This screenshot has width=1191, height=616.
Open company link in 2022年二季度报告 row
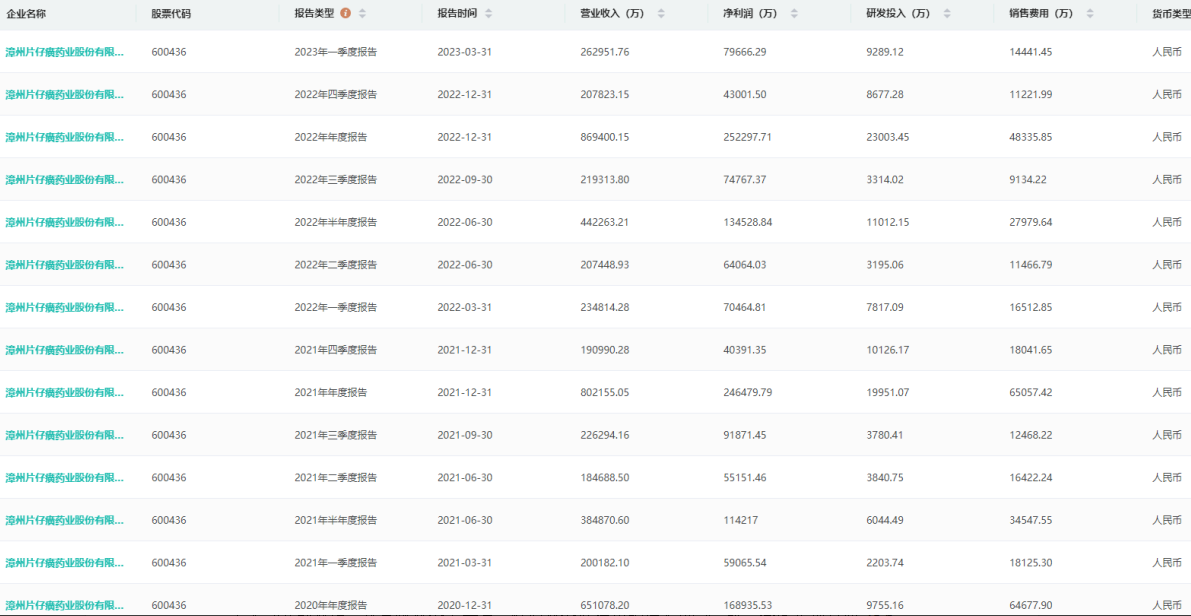pyautogui.click(x=65, y=265)
